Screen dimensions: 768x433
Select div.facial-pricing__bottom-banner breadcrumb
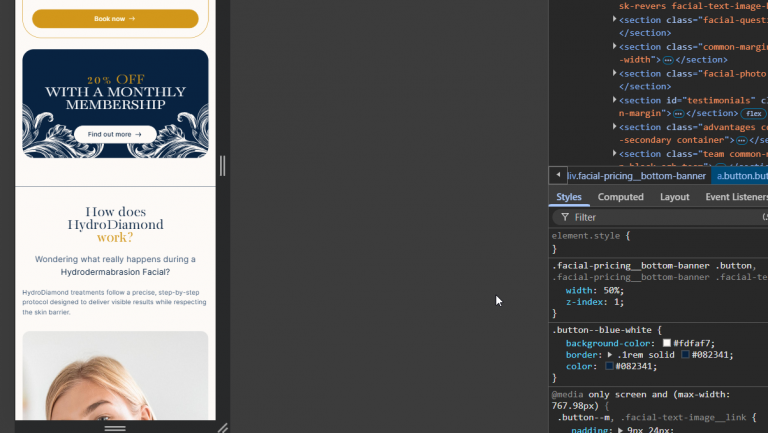[636, 176]
